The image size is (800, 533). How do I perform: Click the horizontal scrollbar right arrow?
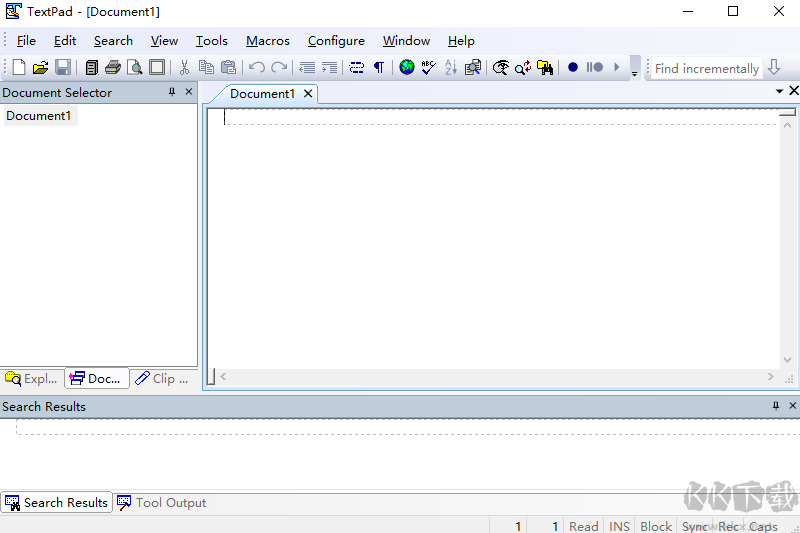pyautogui.click(x=770, y=376)
